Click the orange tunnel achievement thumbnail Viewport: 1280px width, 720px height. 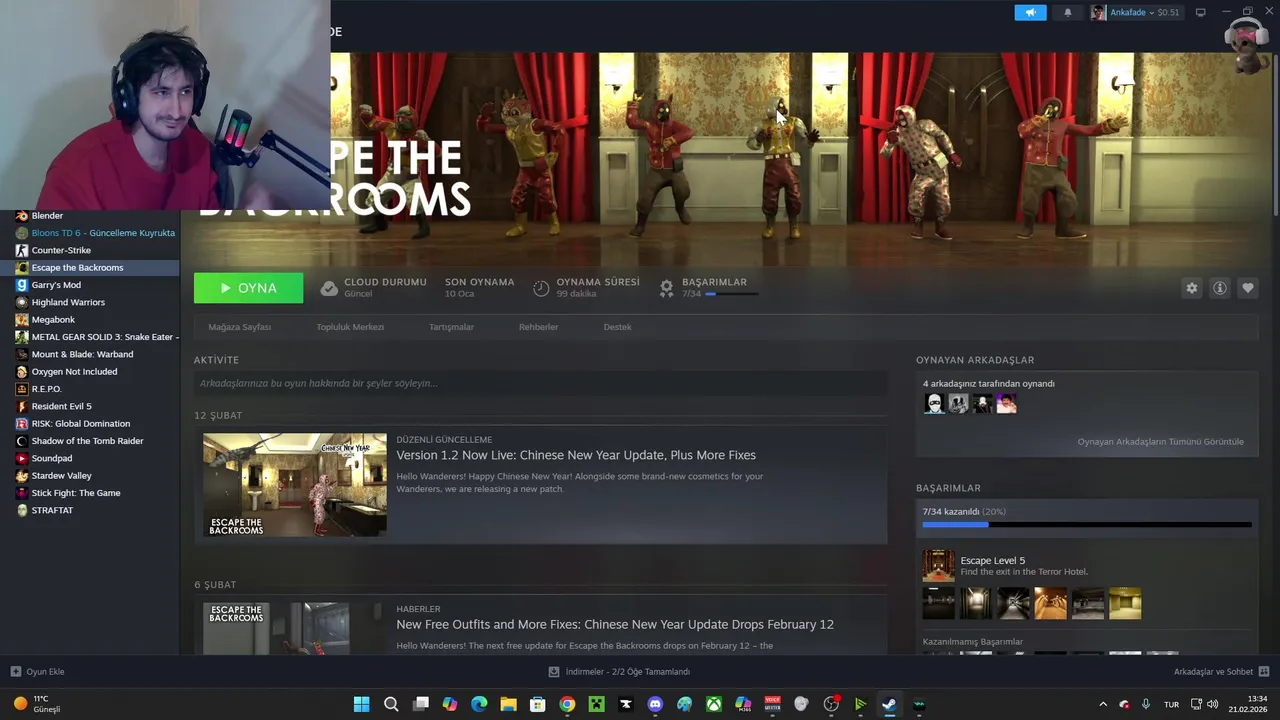(x=1050, y=603)
